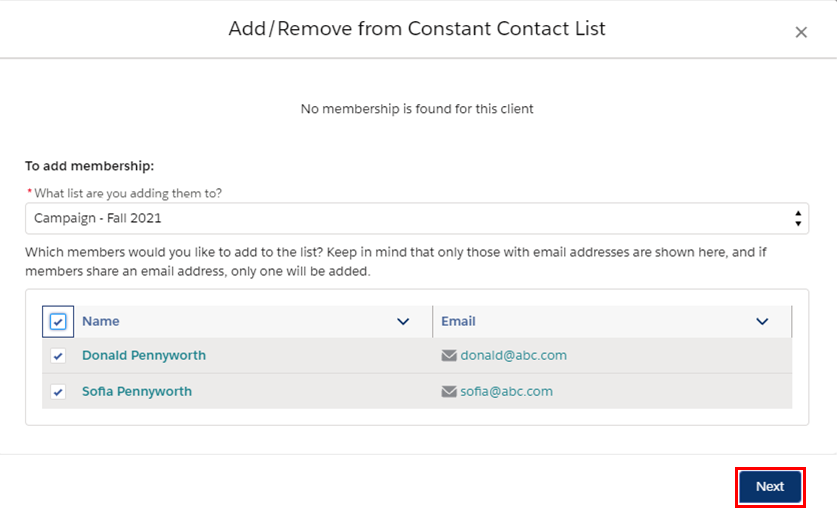Click the 'To add membership:' heading
Screen dimensions: 837x509
pyautogui.click(x=89, y=166)
